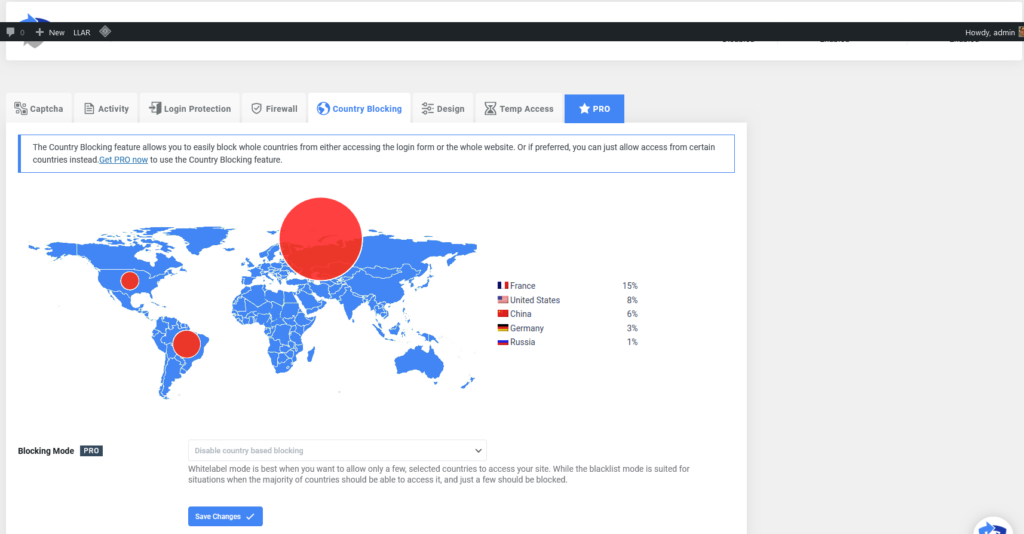Image resolution: width=1024 pixels, height=534 pixels.
Task: Click the check mark on Save Changes
Action: (250, 516)
